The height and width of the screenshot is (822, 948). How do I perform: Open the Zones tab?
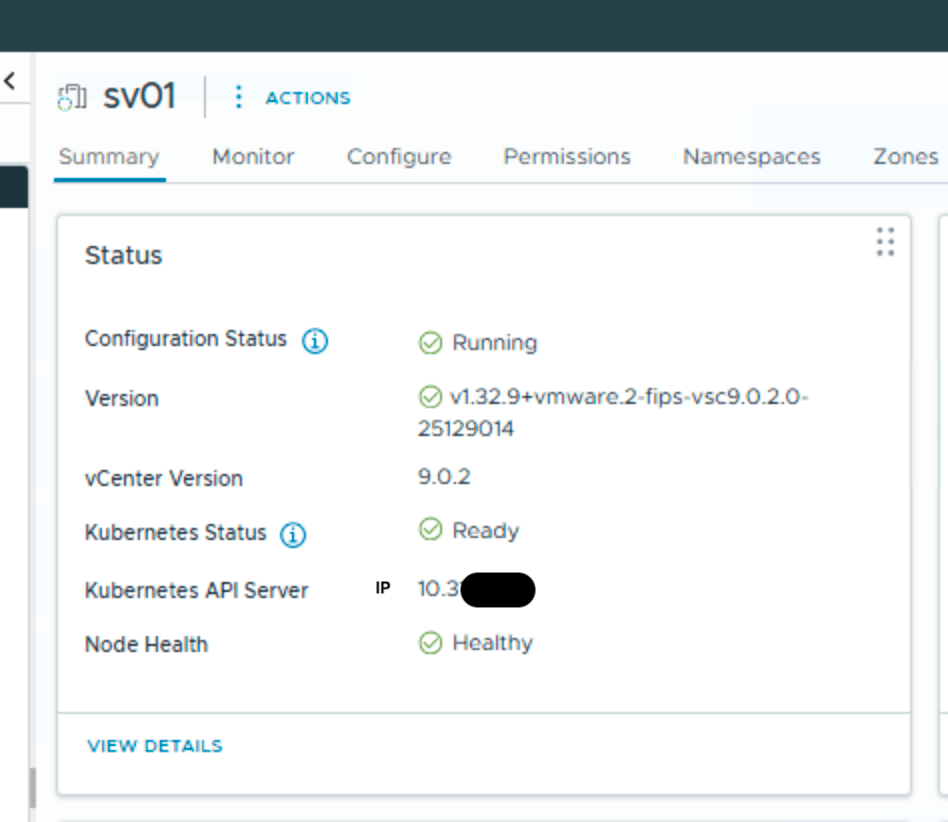coord(905,157)
